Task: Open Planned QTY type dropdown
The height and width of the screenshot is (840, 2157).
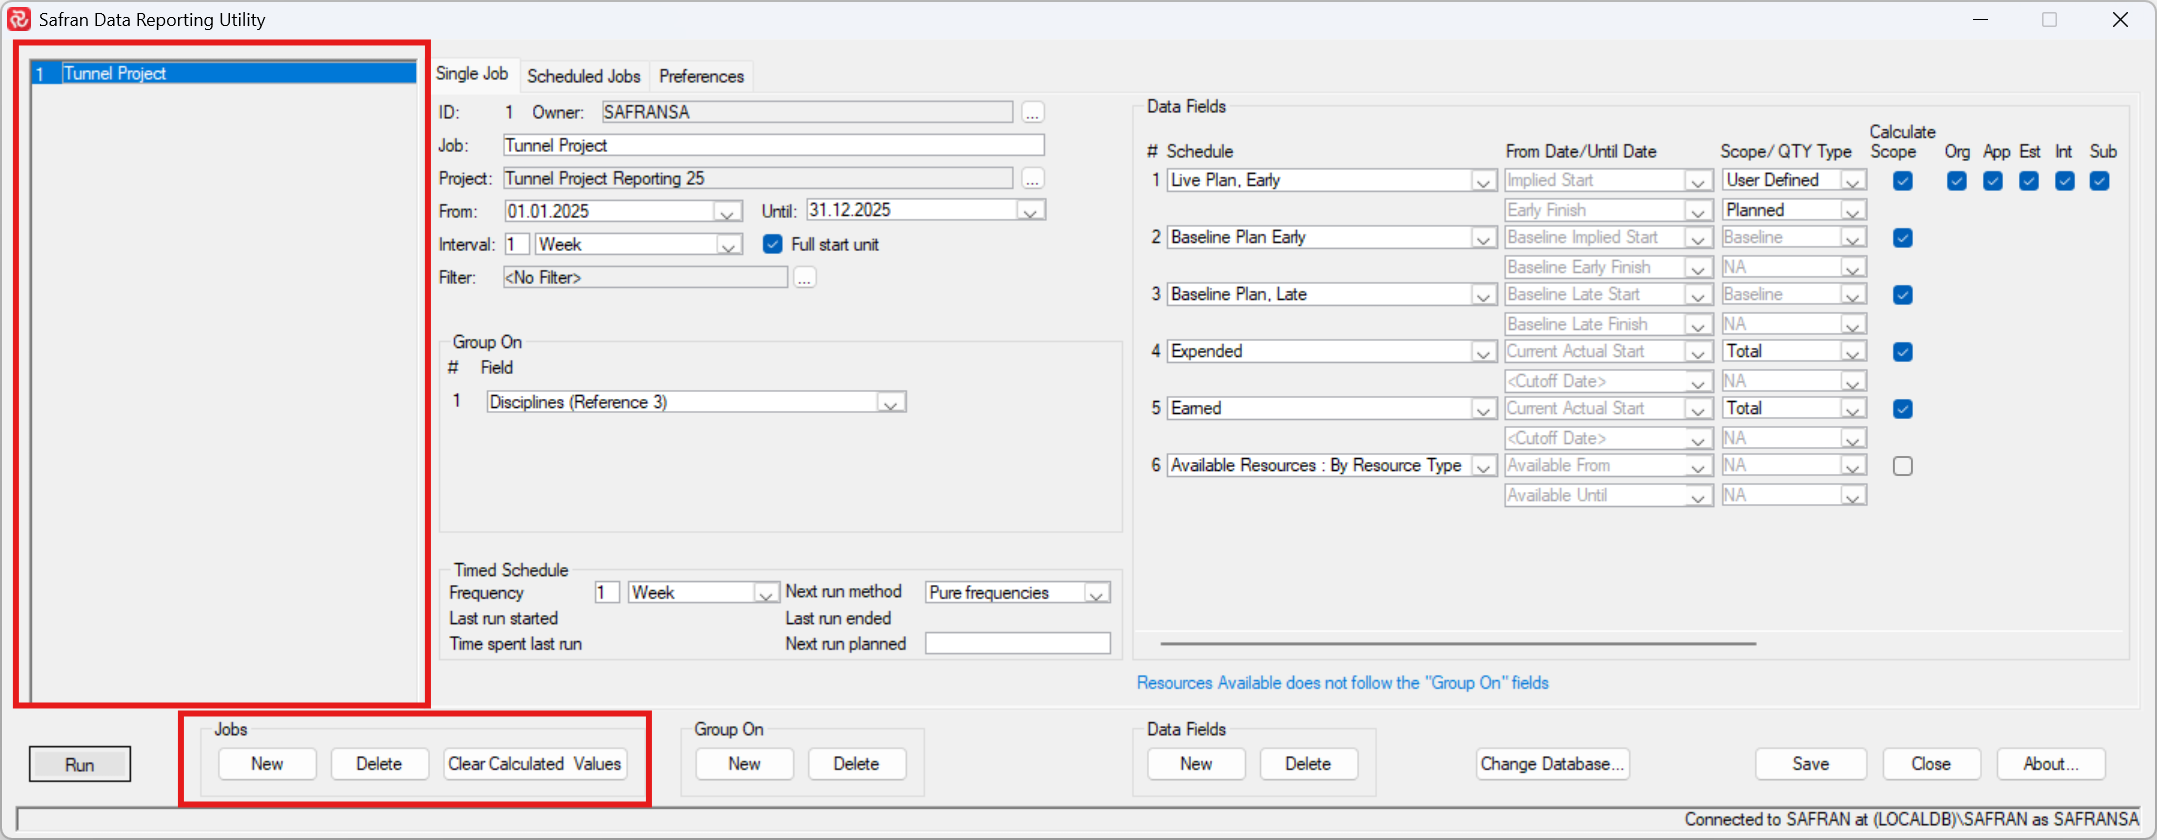Action: 1854,211
